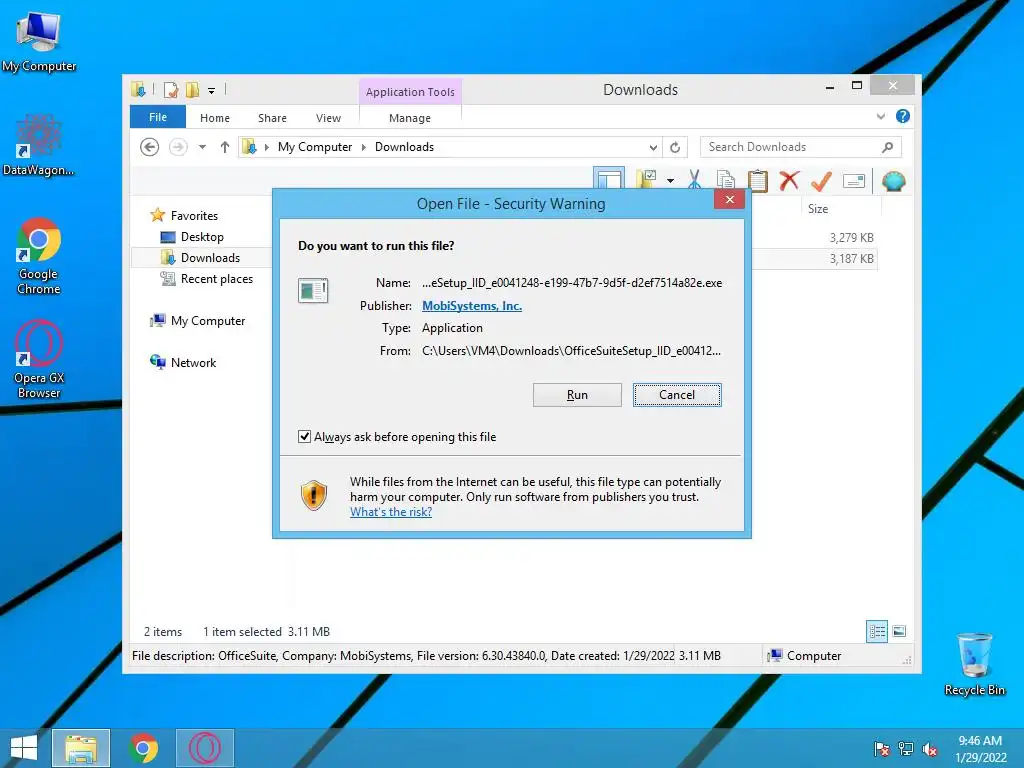Expand the address bar history dropdown
Viewport: 1024px width, 768px height.
652,148
